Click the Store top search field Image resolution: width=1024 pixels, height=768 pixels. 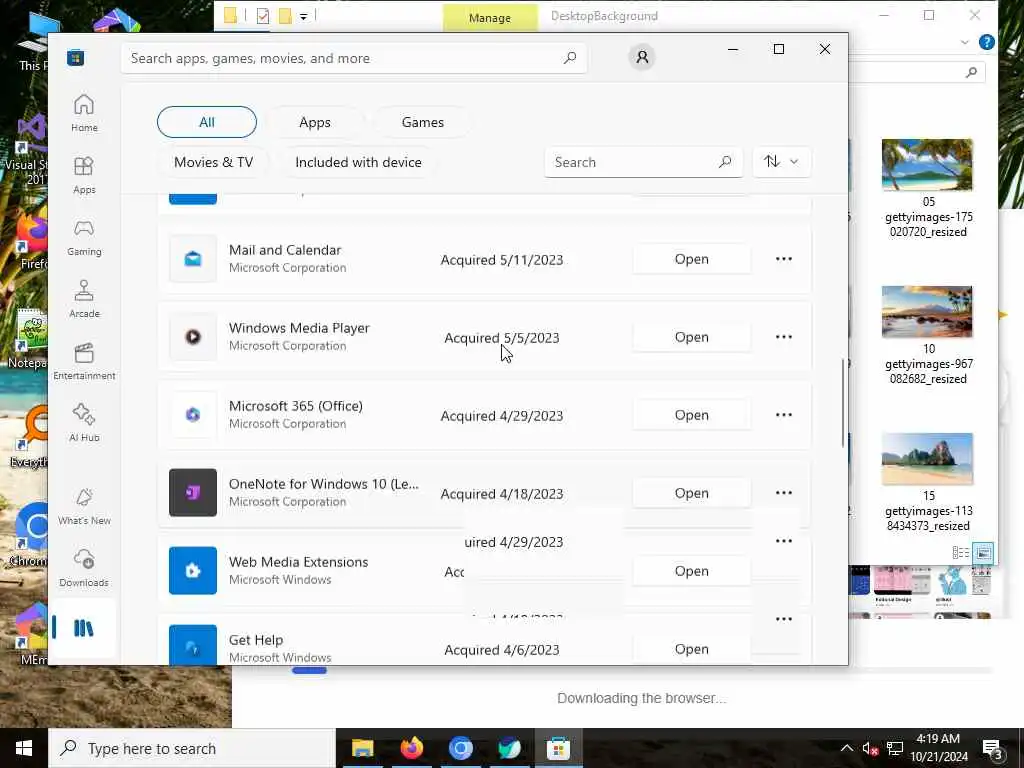point(353,58)
